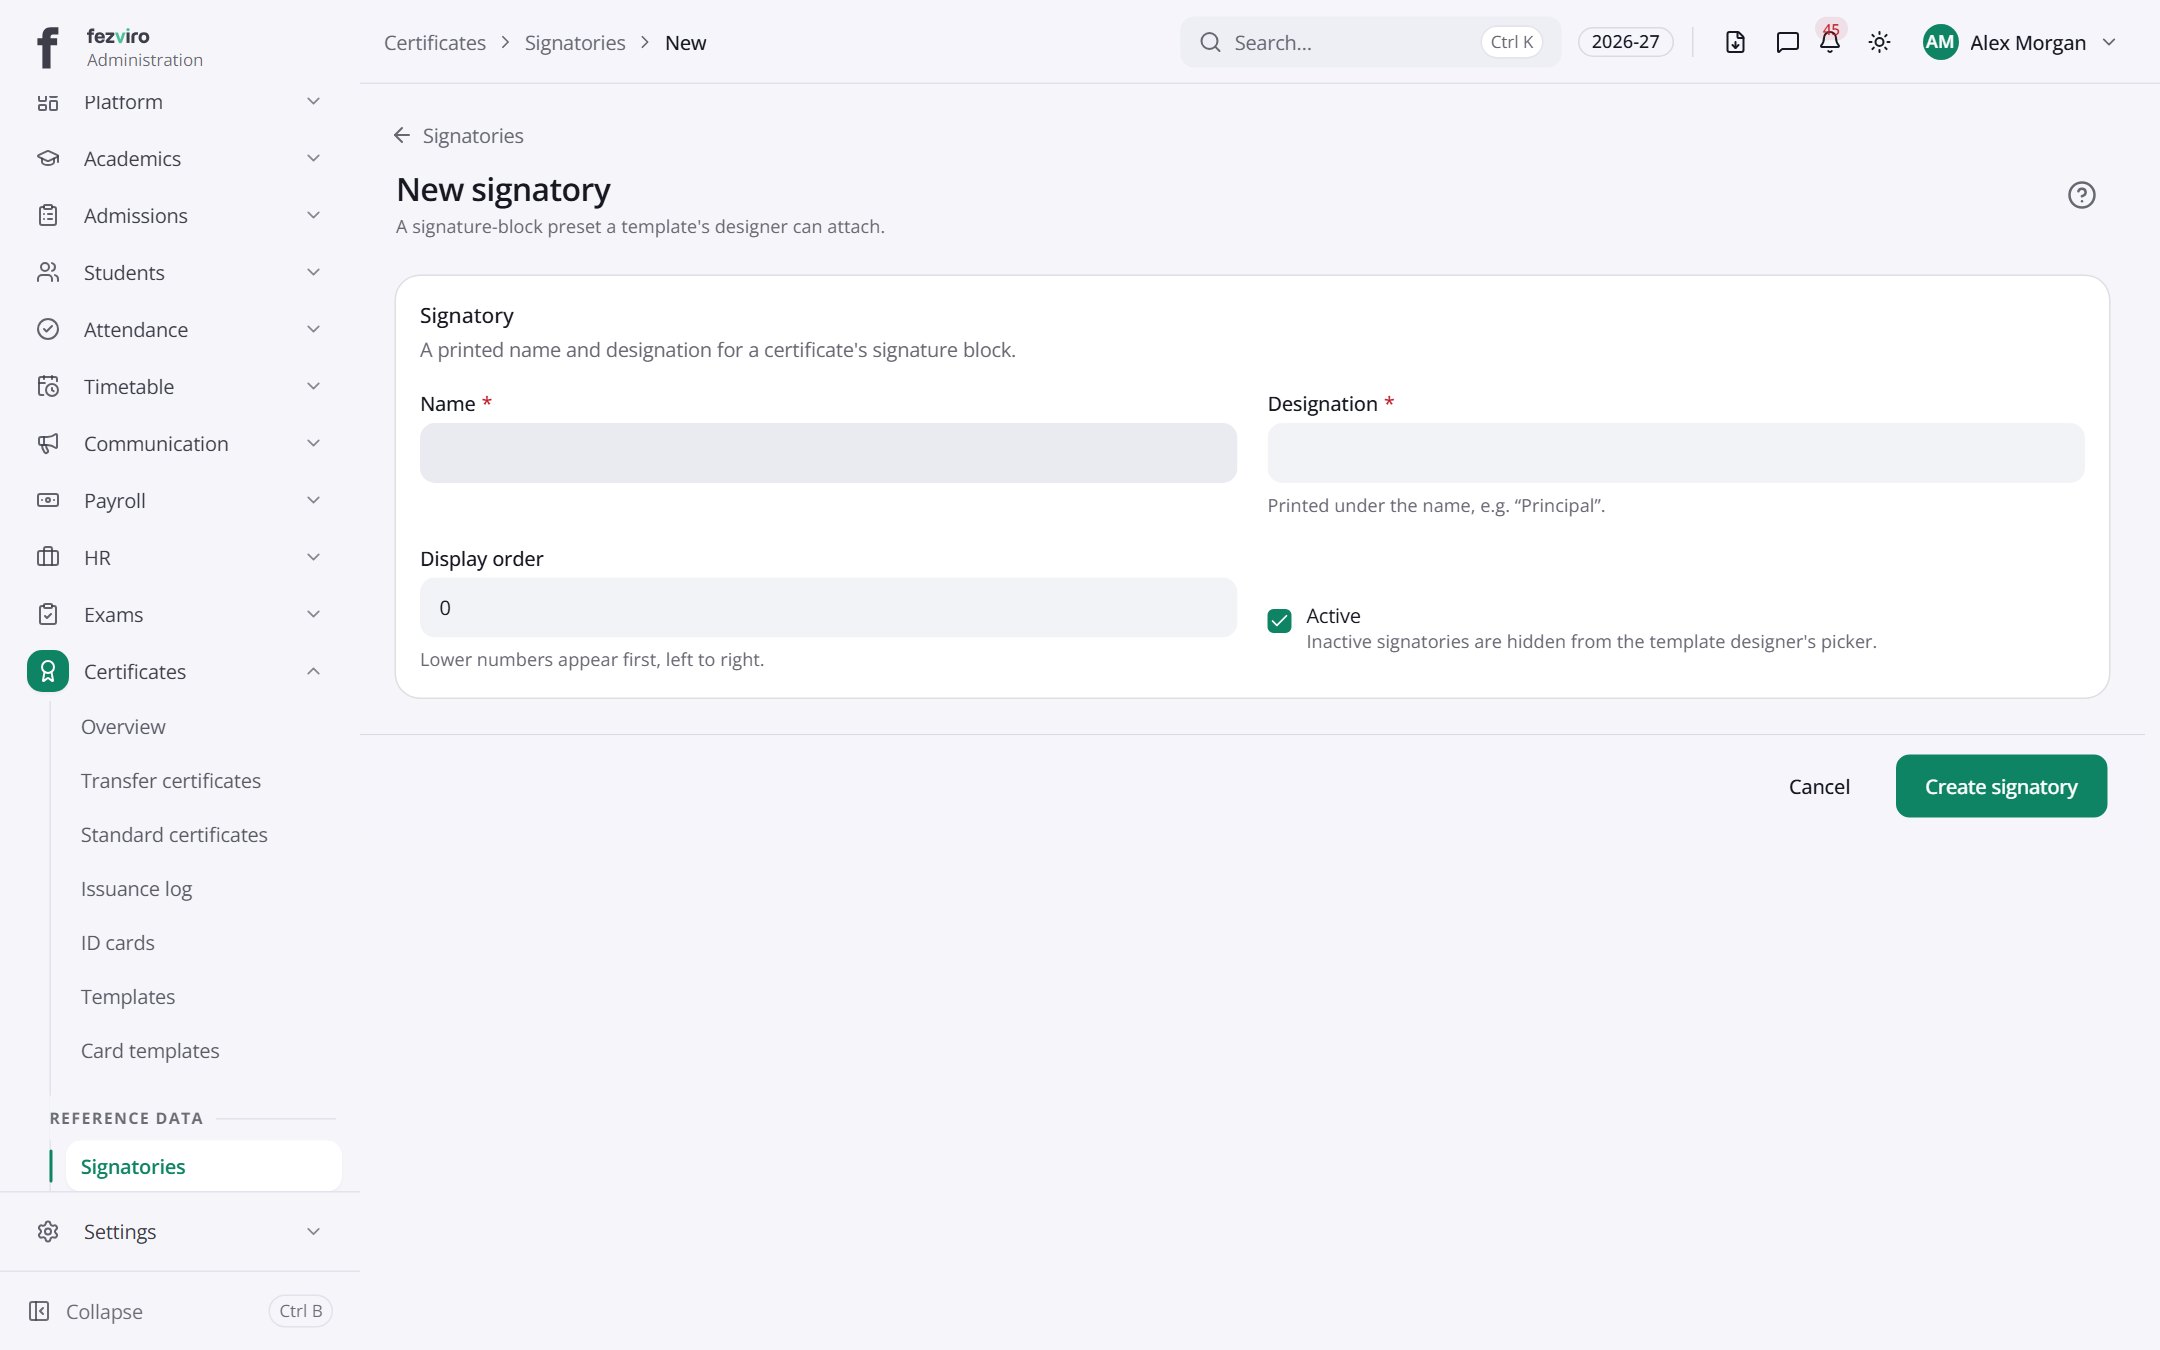The width and height of the screenshot is (2160, 1350).
Task: Open the chat messages icon
Action: (x=1787, y=42)
